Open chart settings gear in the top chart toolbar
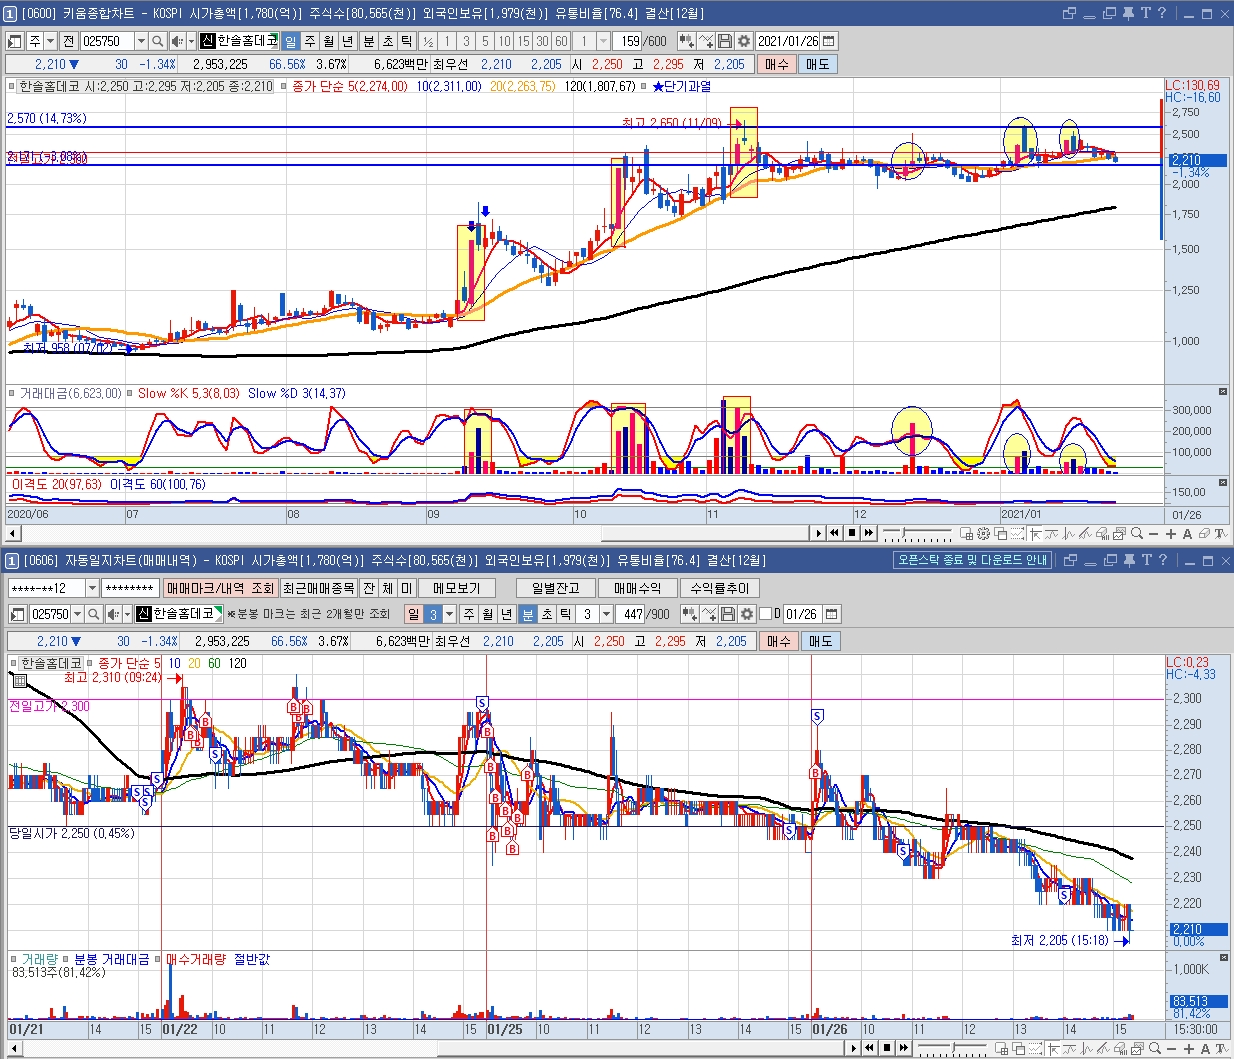Viewport: 1234px width, 1059px height. [743, 41]
